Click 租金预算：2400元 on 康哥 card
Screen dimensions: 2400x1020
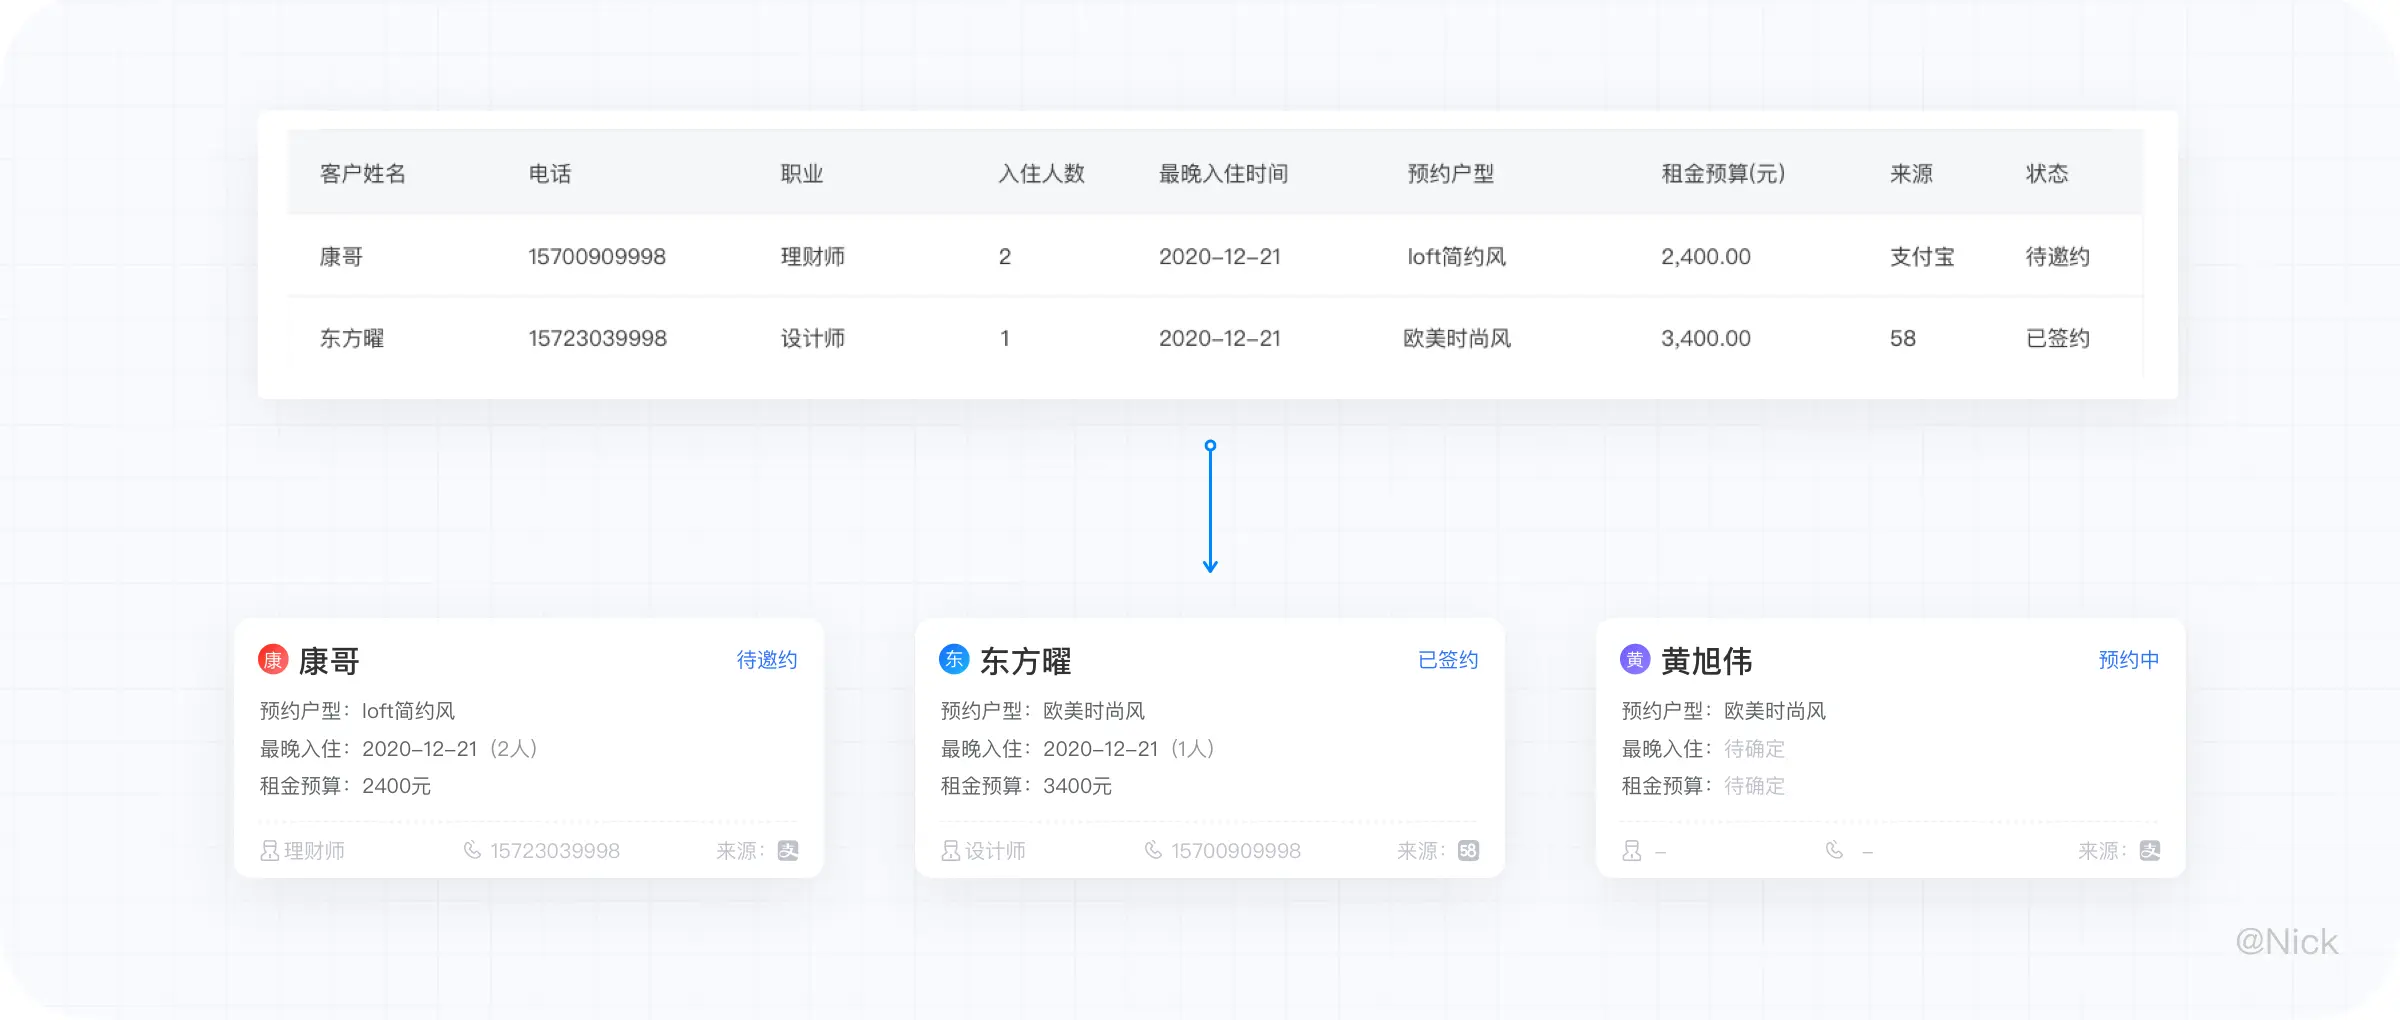click(345, 786)
